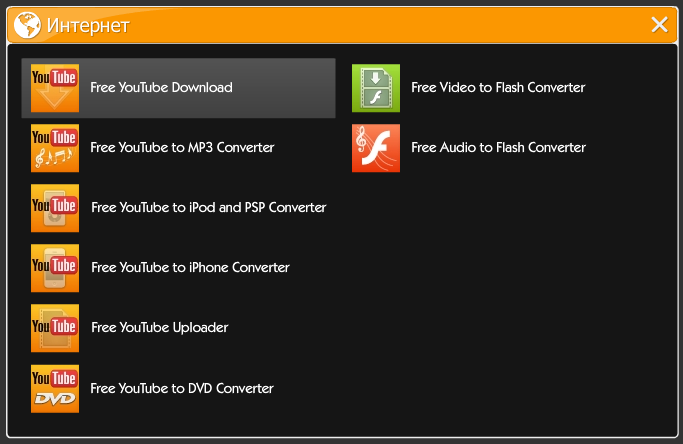Choose Free YouTube to MP3 Converter text

182,148
